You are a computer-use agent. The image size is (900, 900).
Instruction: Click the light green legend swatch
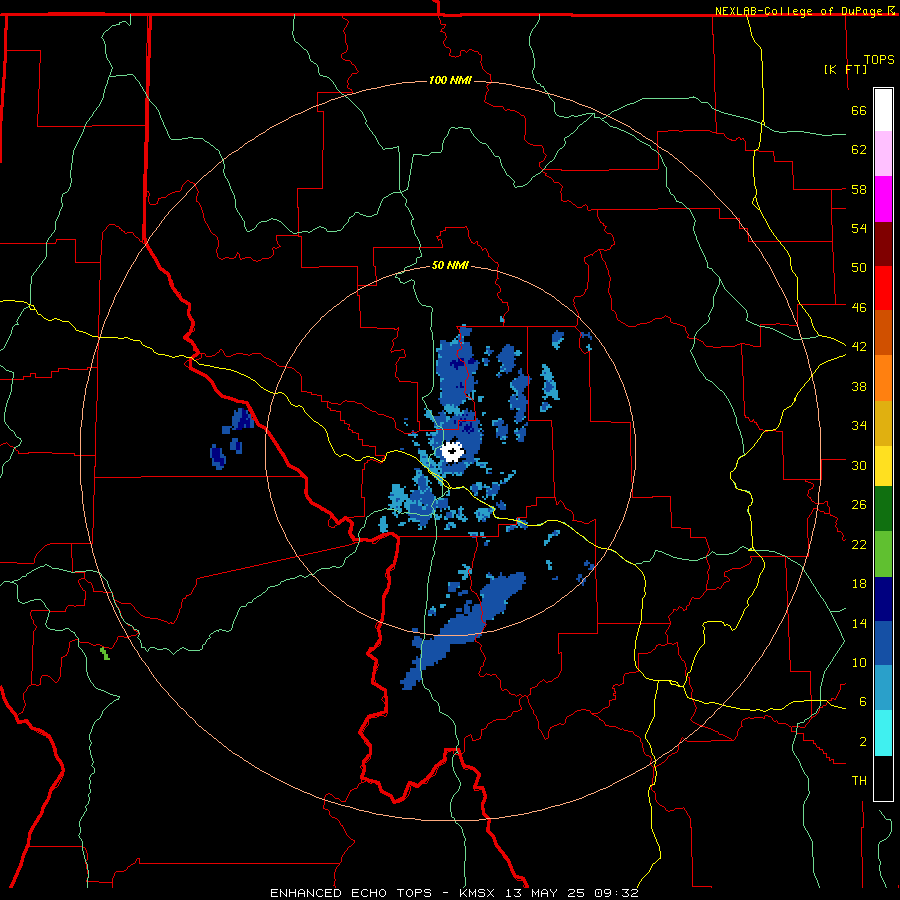pyautogui.click(x=883, y=554)
